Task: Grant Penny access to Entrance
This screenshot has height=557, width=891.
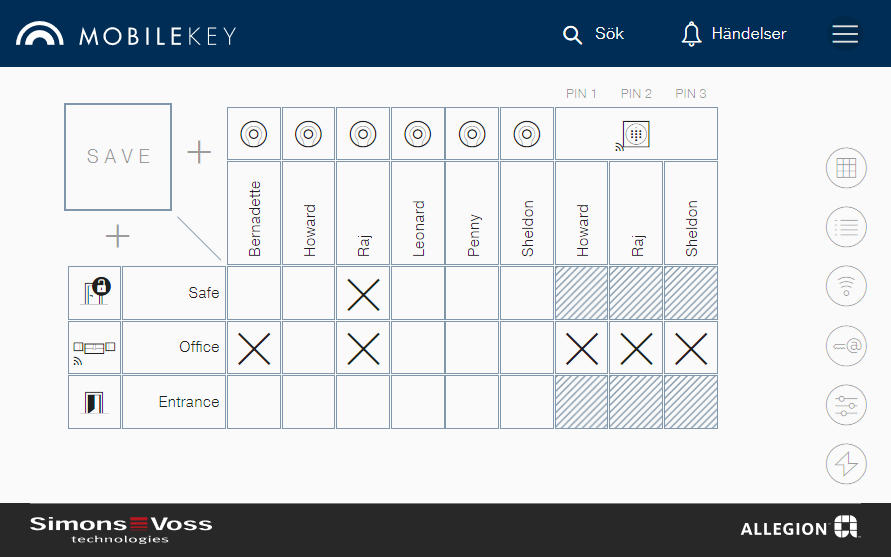Action: click(x=472, y=402)
